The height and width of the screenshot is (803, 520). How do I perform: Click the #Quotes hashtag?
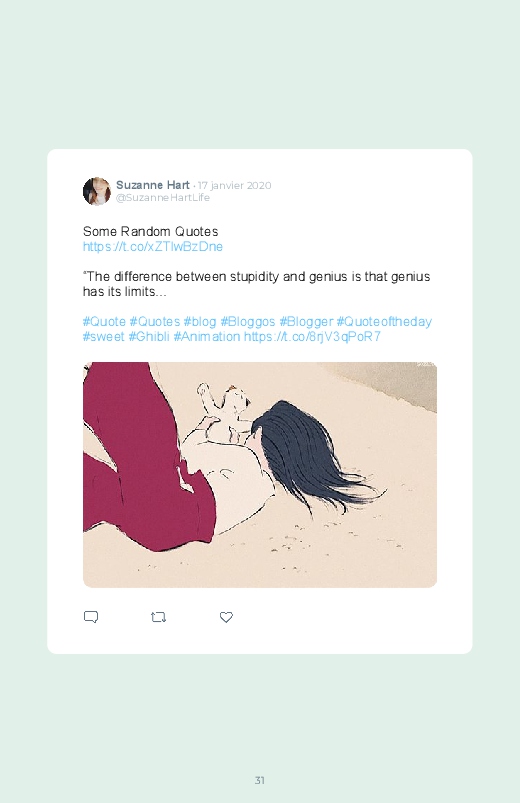click(154, 322)
